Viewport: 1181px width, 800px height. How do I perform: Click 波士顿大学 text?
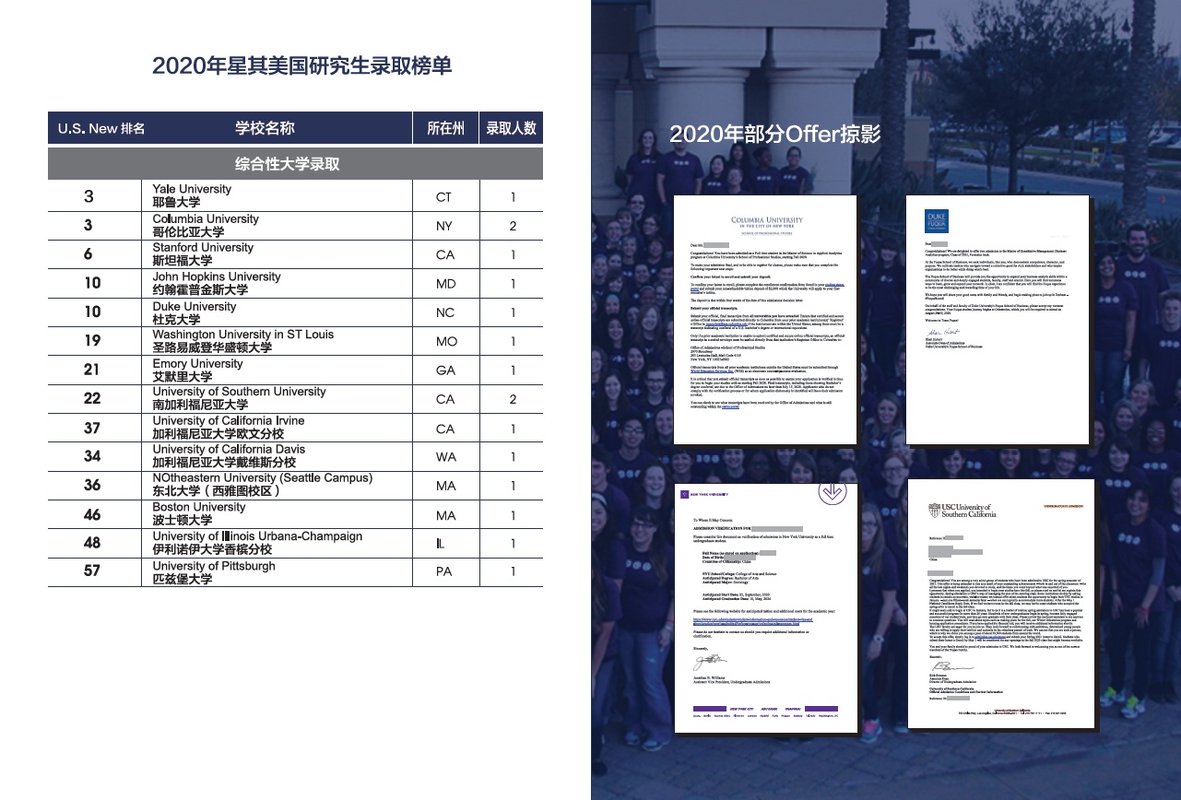(x=182, y=520)
